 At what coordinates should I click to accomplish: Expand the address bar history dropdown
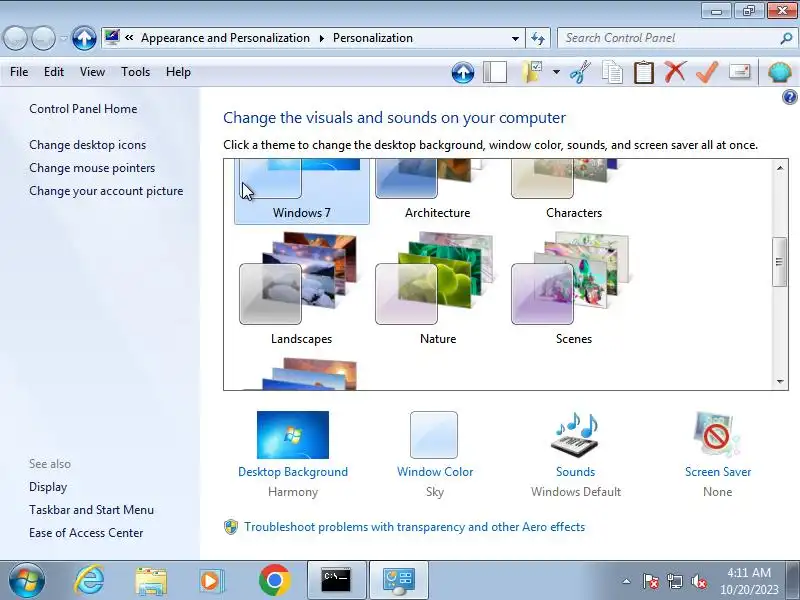click(515, 38)
